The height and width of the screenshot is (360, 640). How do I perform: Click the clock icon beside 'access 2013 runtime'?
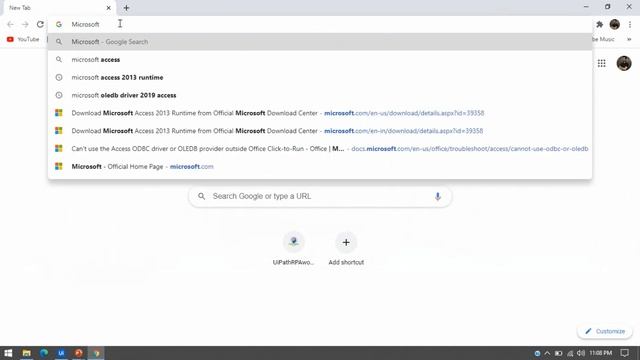tap(59, 77)
